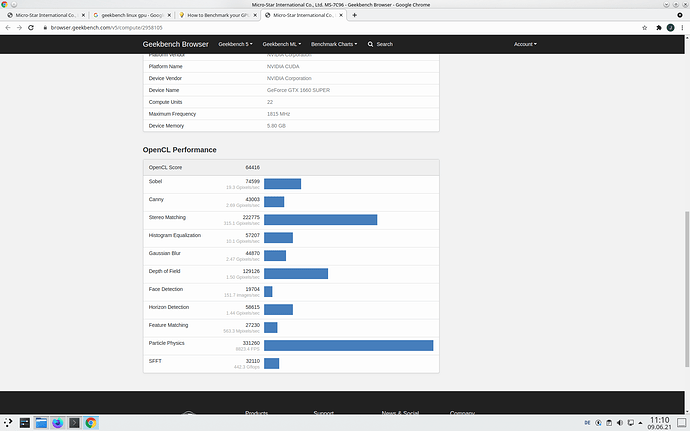This screenshot has width=690, height=431.
Task: Click the Chrome taskbar icon
Action: 91,423
